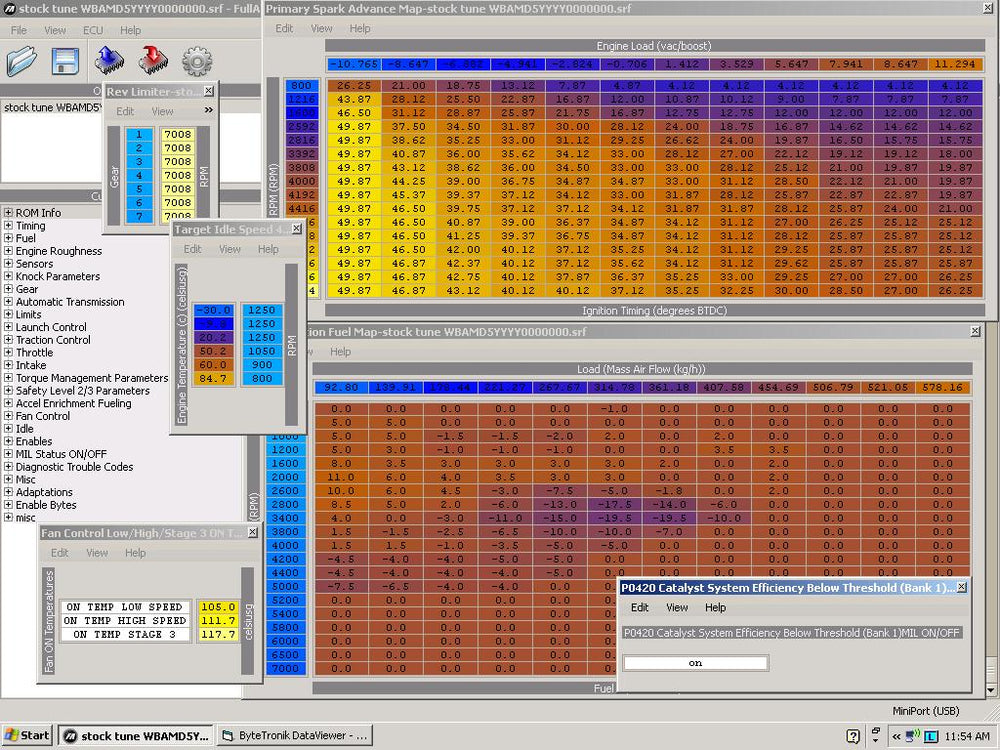The width and height of the screenshot is (1000, 750).
Task: Expand the Diagnostic Trouble Codes node
Action: click(9, 467)
